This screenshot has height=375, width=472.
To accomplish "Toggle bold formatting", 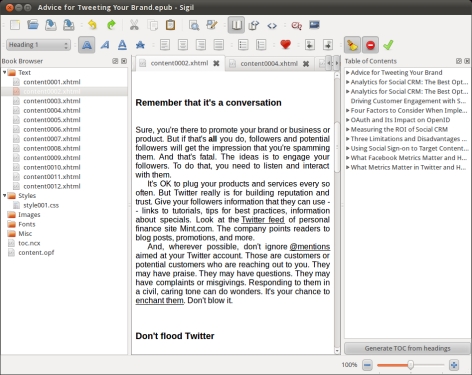I will click(x=87, y=45).
